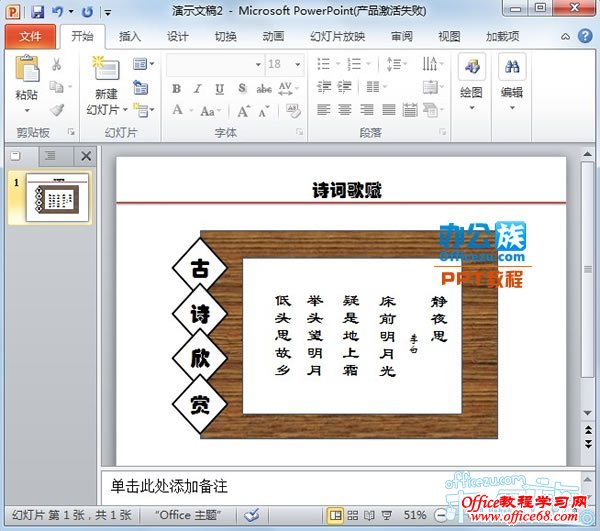Open the Insert (插入) ribbon tab

(130, 37)
